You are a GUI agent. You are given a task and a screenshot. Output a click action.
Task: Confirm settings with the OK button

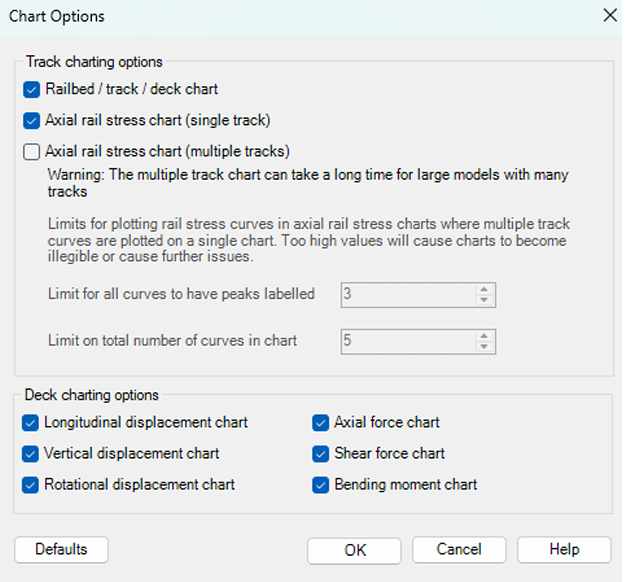point(355,550)
